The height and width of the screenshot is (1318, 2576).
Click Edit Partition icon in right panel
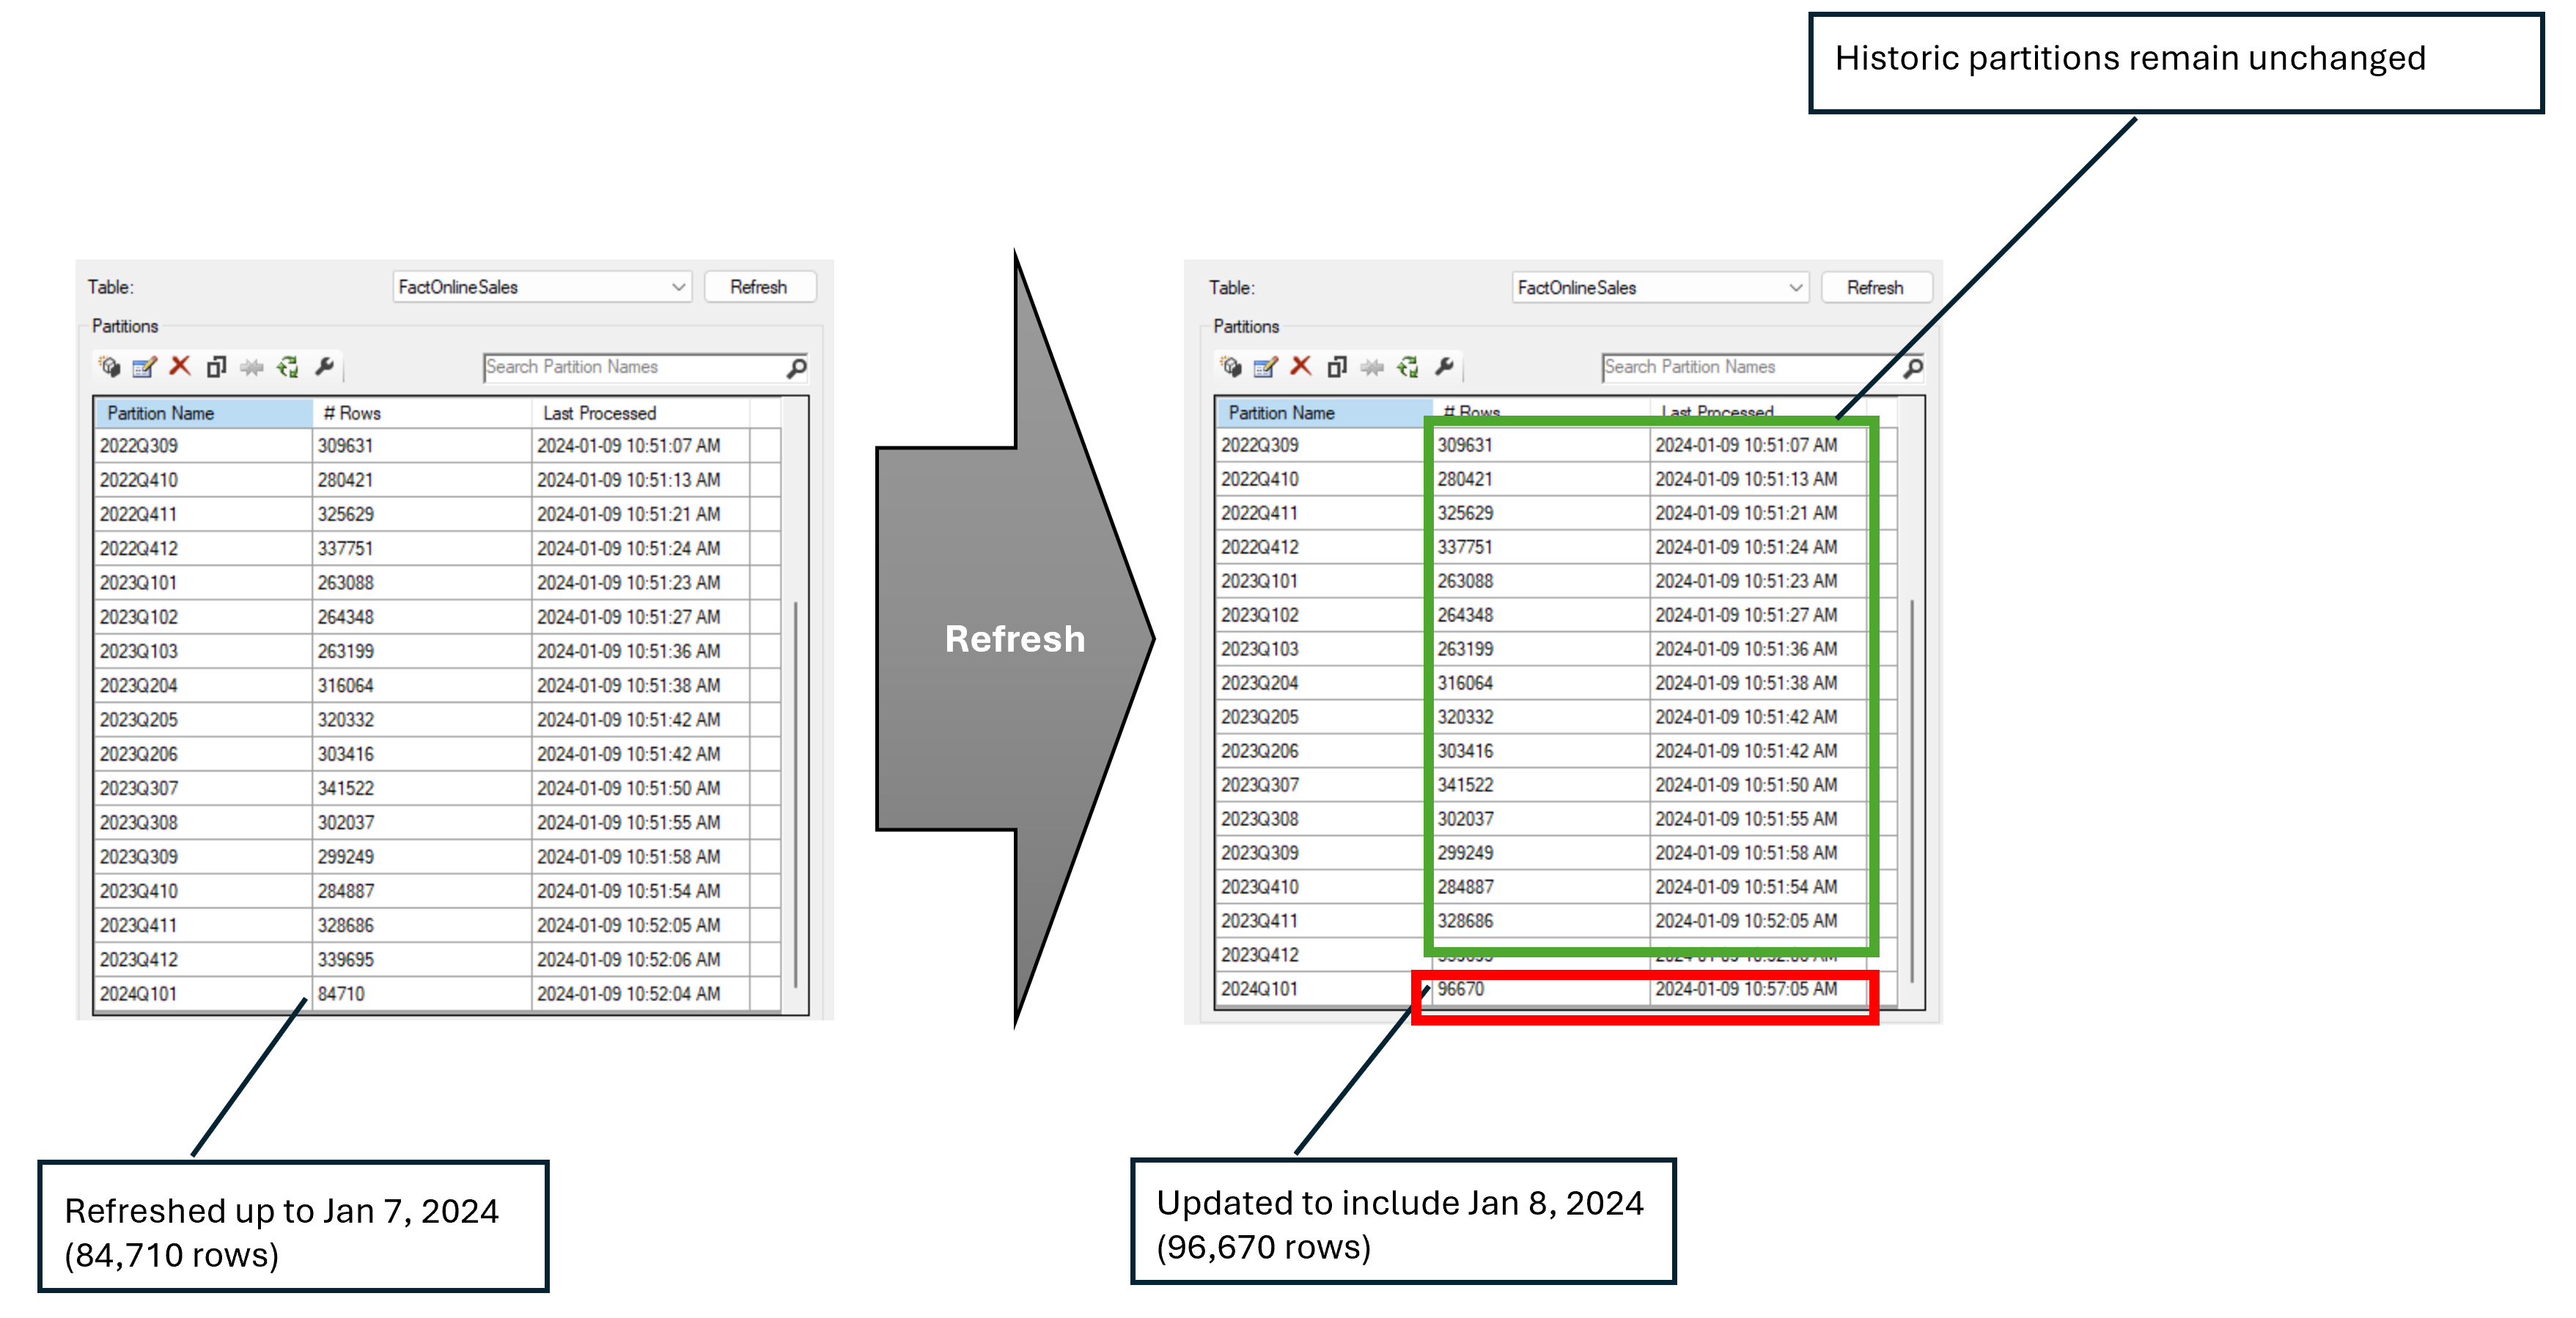tap(1266, 367)
